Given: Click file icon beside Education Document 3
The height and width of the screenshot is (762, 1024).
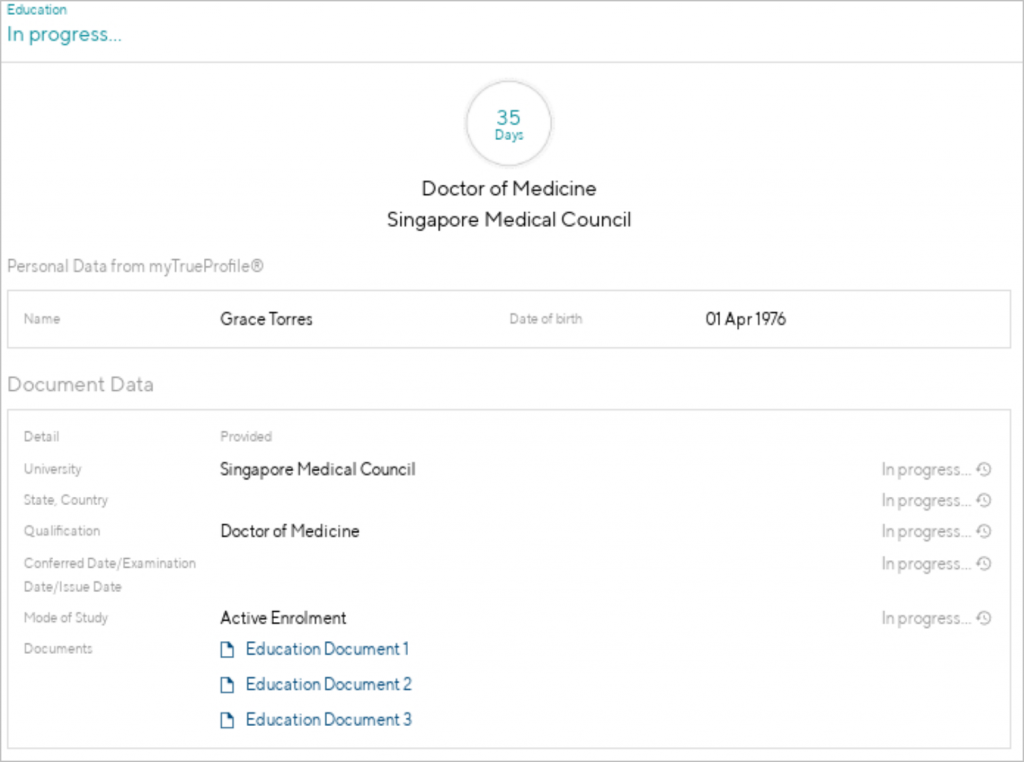Looking at the screenshot, I should pos(227,720).
